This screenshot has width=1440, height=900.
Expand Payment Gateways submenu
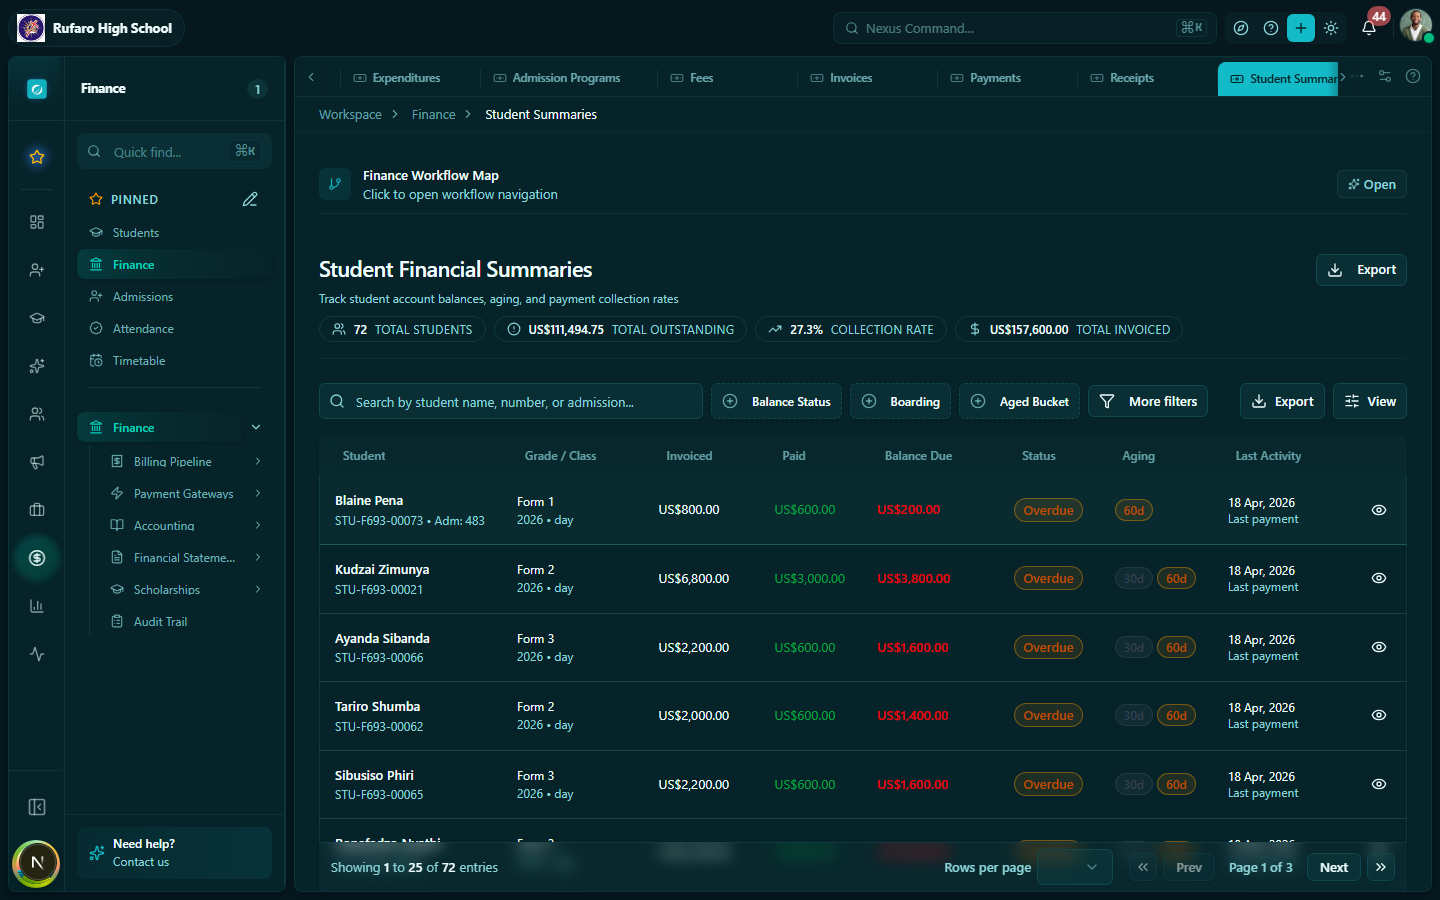pos(258,493)
